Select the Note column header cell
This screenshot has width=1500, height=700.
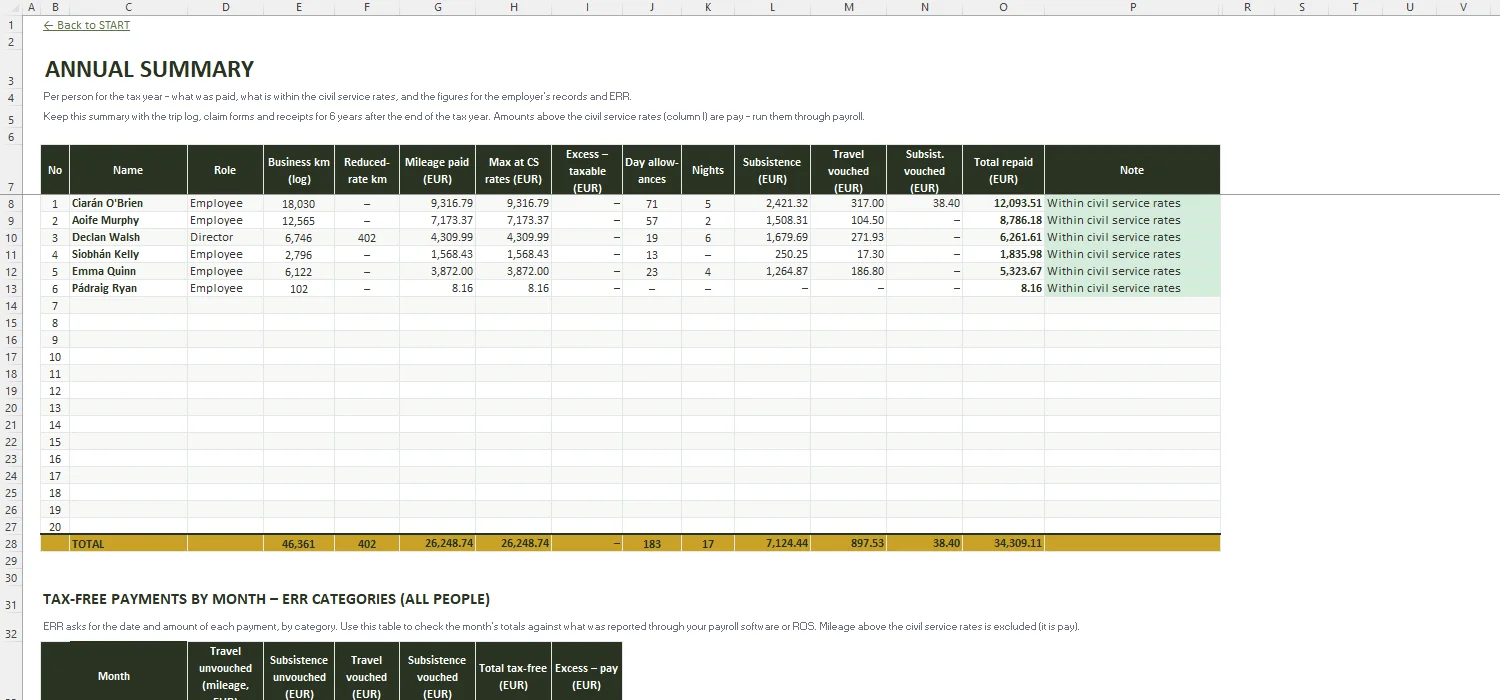1132,170
